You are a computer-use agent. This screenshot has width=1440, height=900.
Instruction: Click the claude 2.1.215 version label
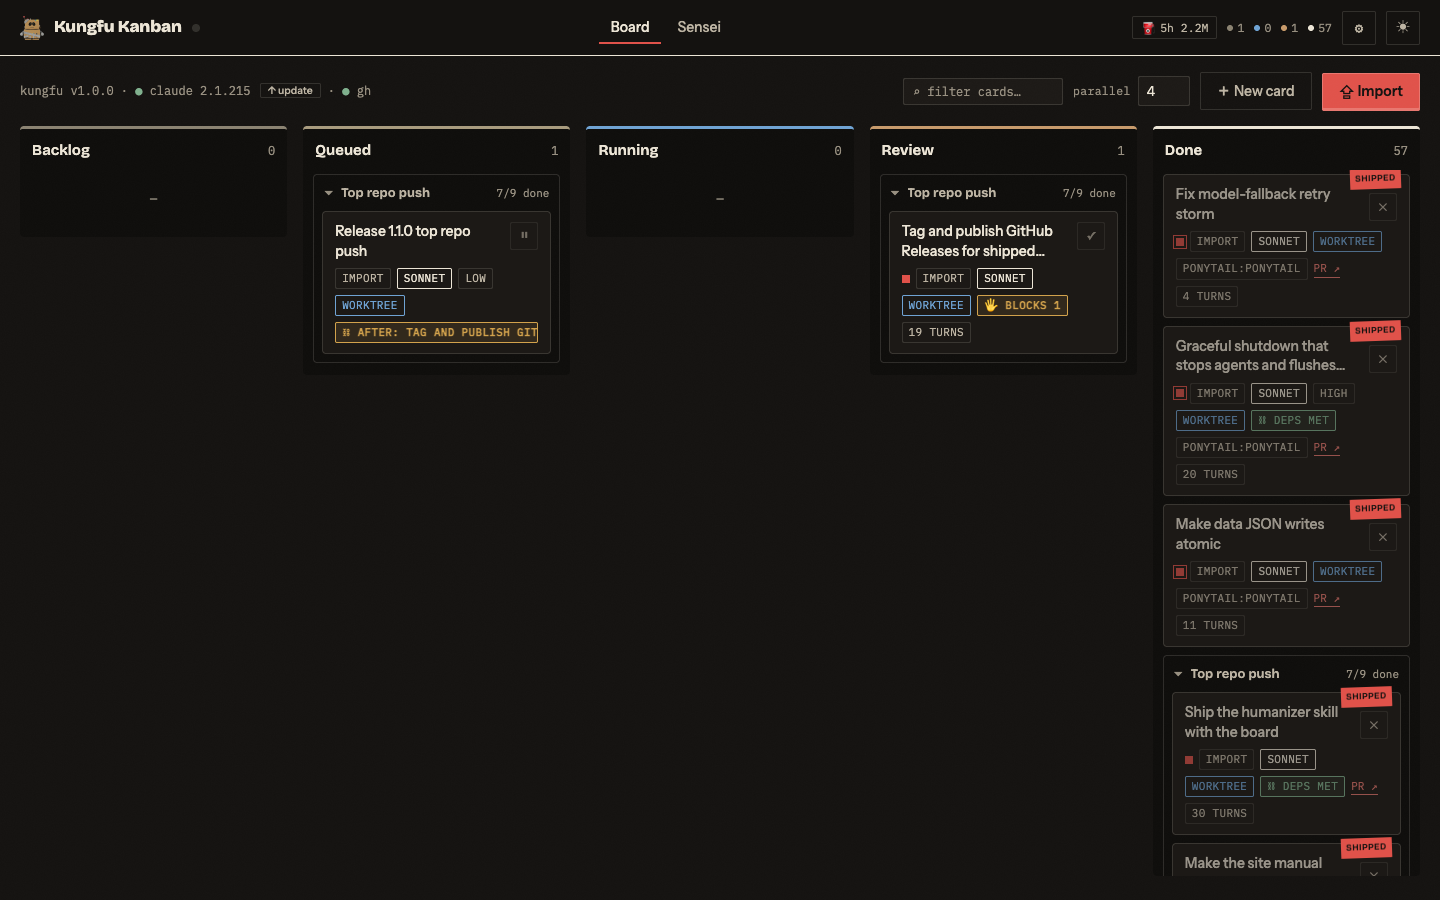[200, 91]
